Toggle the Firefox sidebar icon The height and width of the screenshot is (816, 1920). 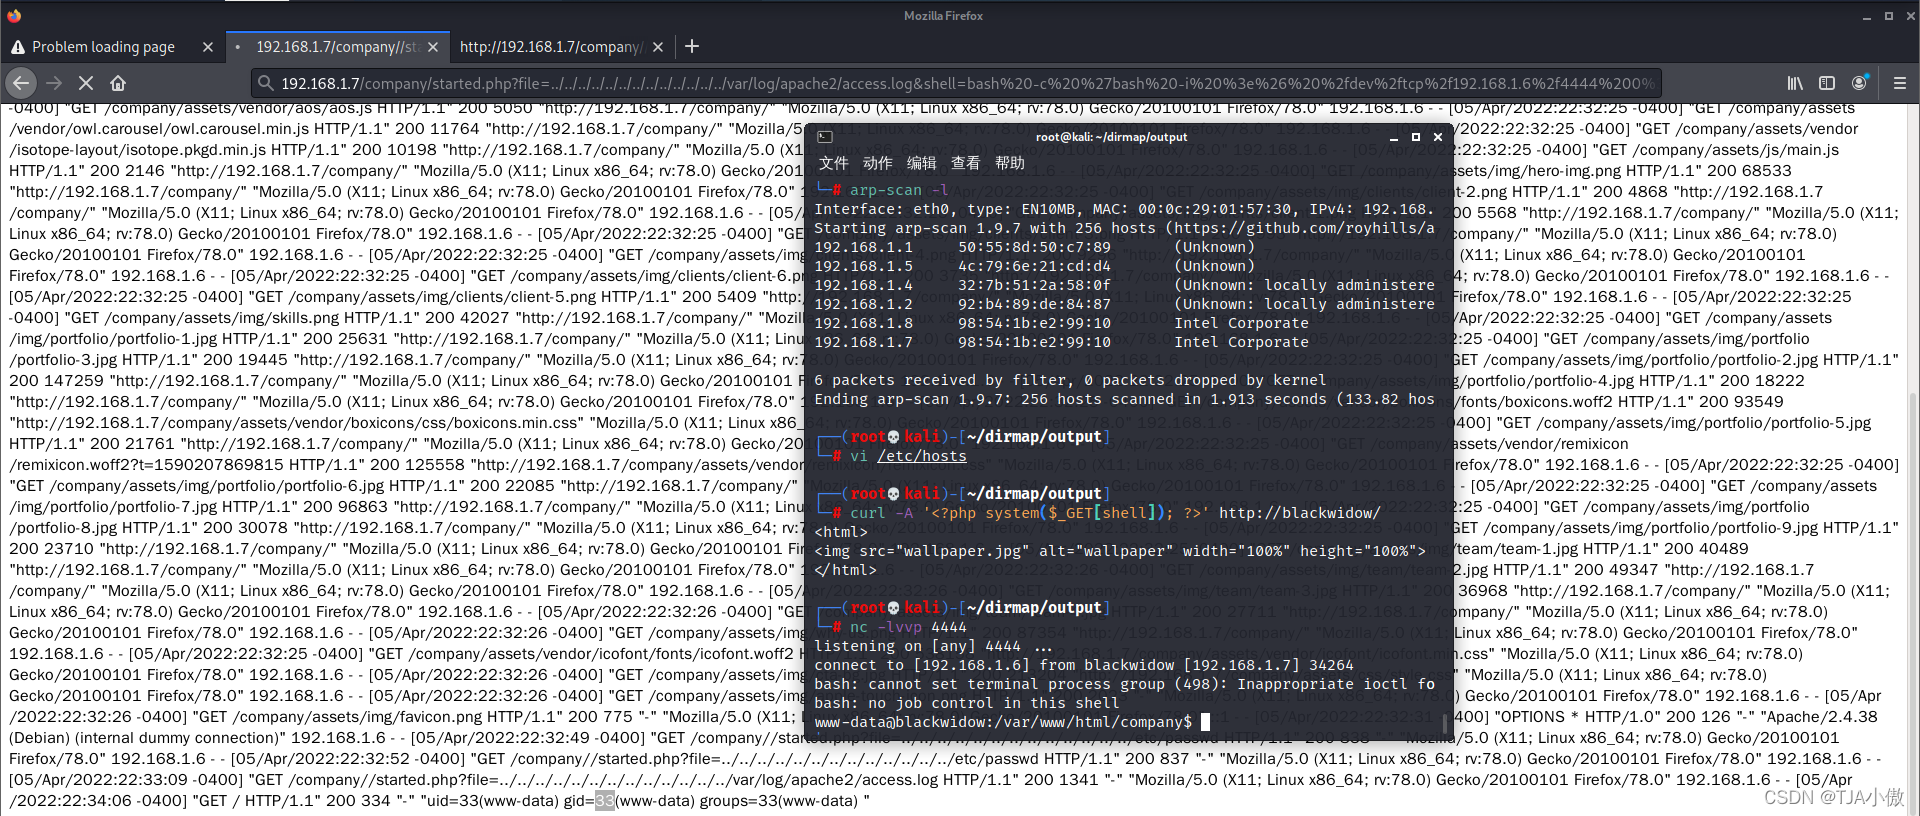1827,83
